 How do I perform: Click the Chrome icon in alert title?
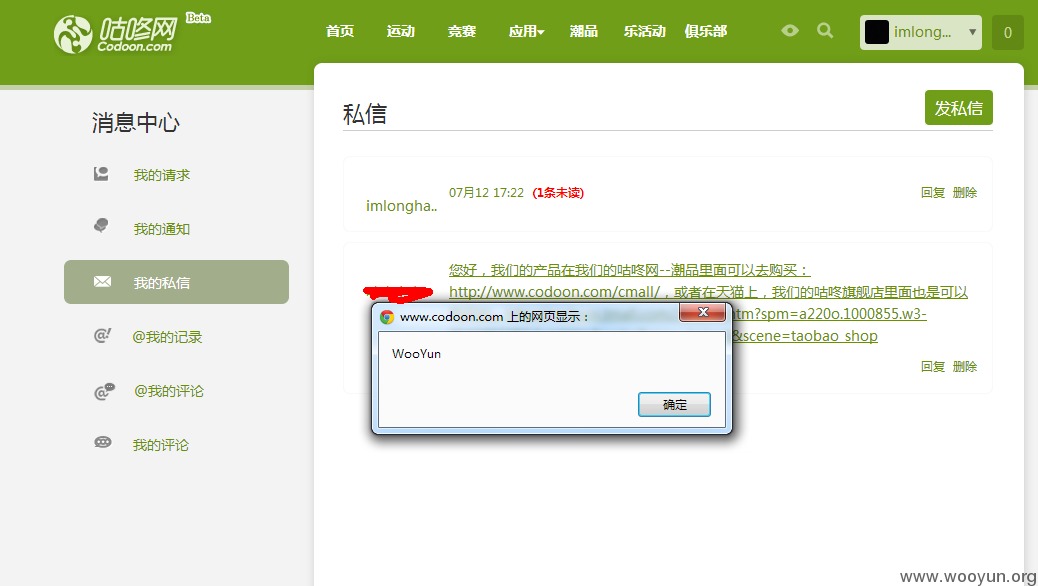[387, 317]
